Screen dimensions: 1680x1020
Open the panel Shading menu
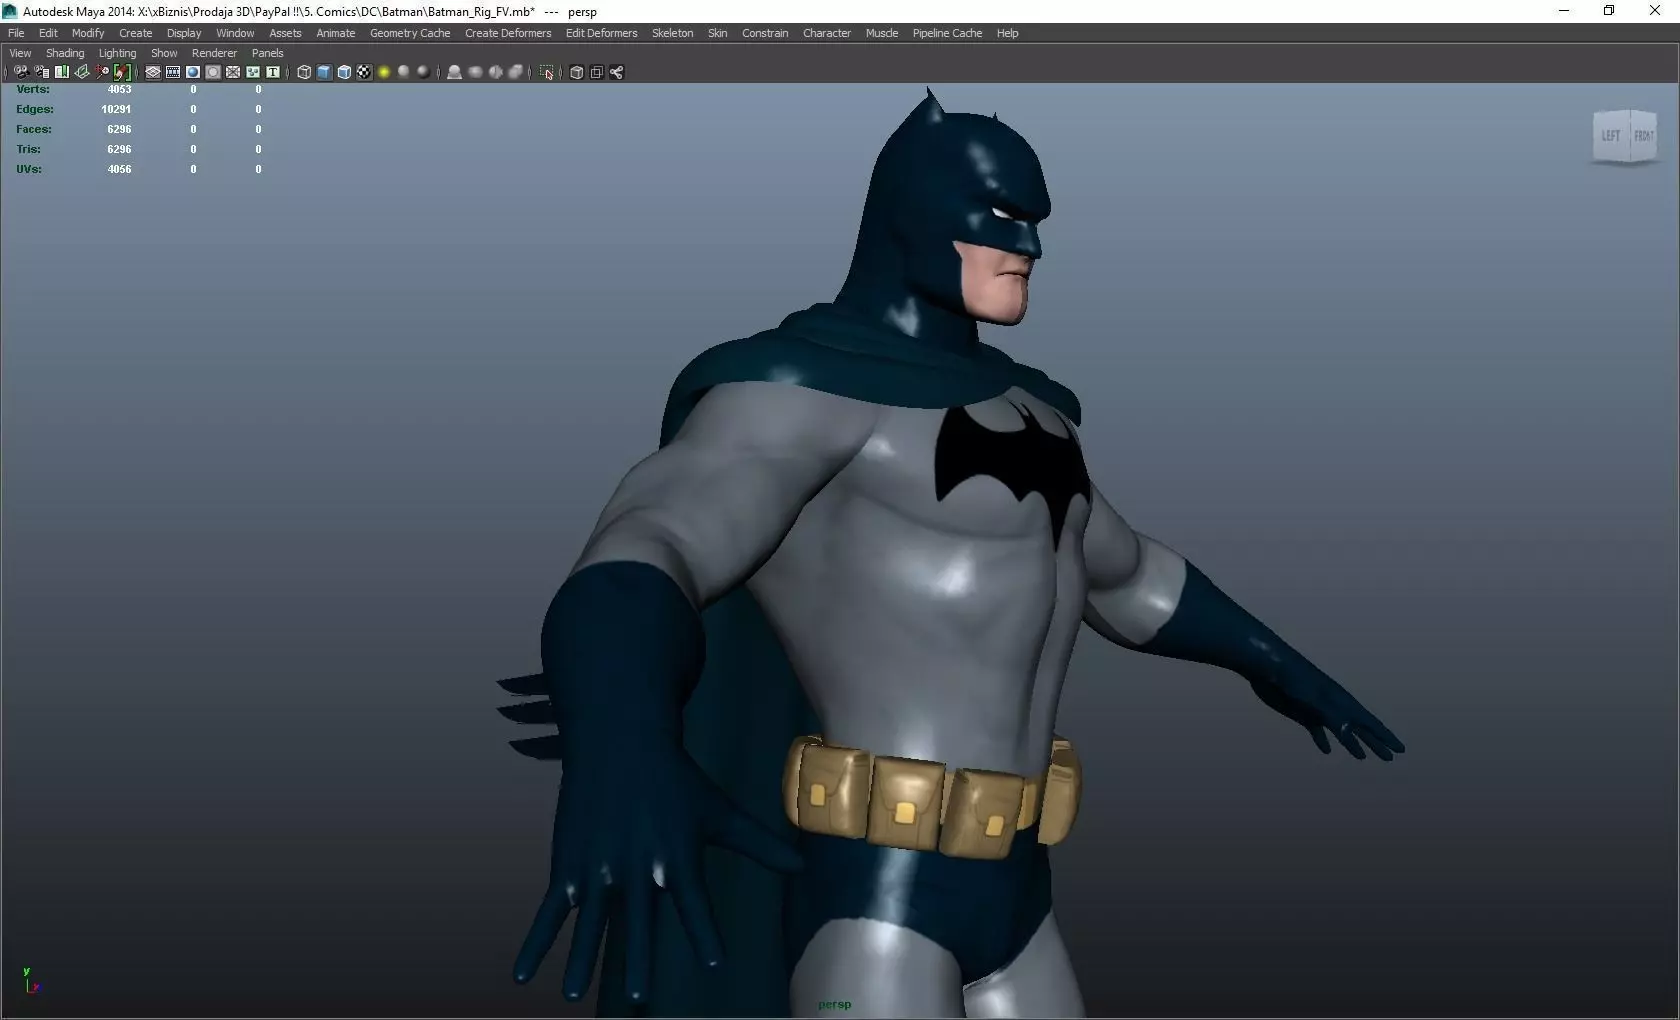(65, 53)
